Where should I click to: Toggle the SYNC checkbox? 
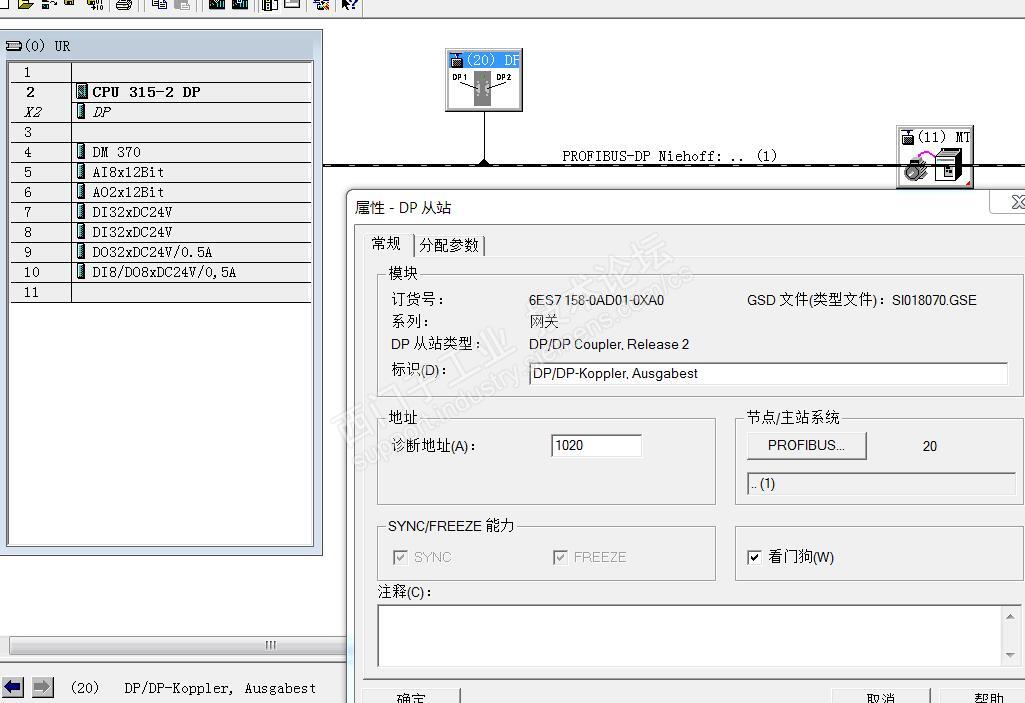(400, 557)
